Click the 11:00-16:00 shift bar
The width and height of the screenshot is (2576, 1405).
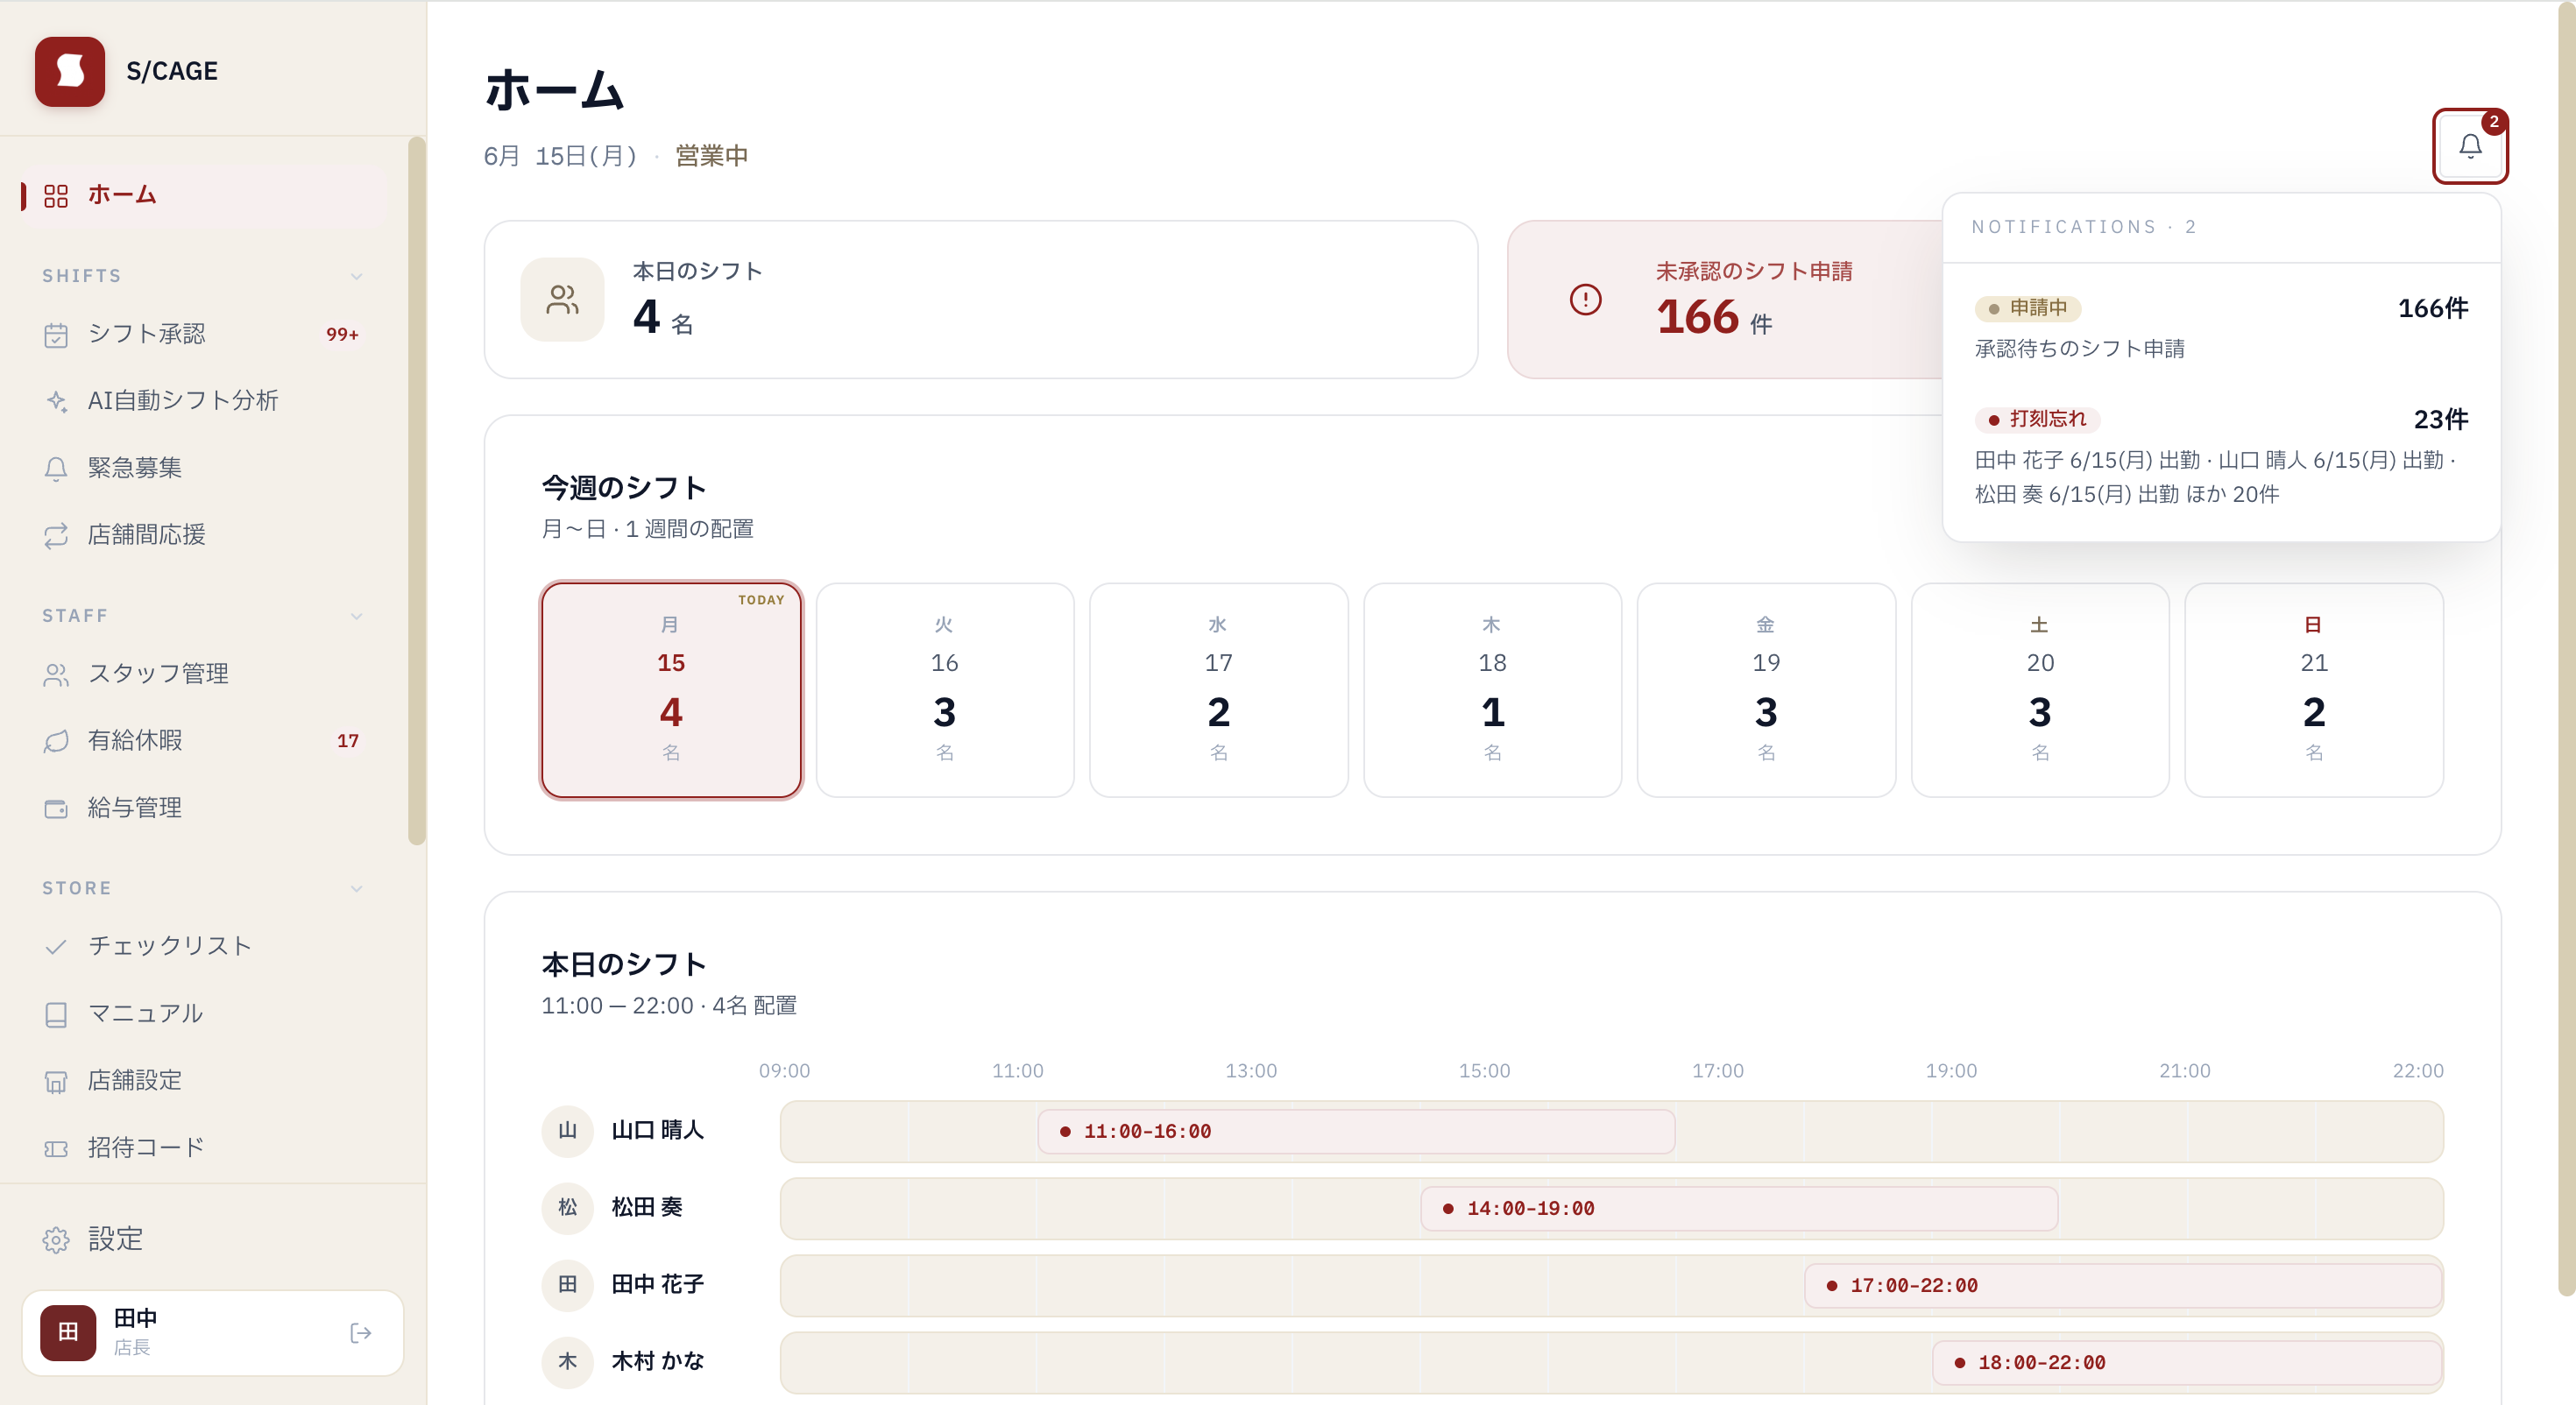coord(1356,1132)
